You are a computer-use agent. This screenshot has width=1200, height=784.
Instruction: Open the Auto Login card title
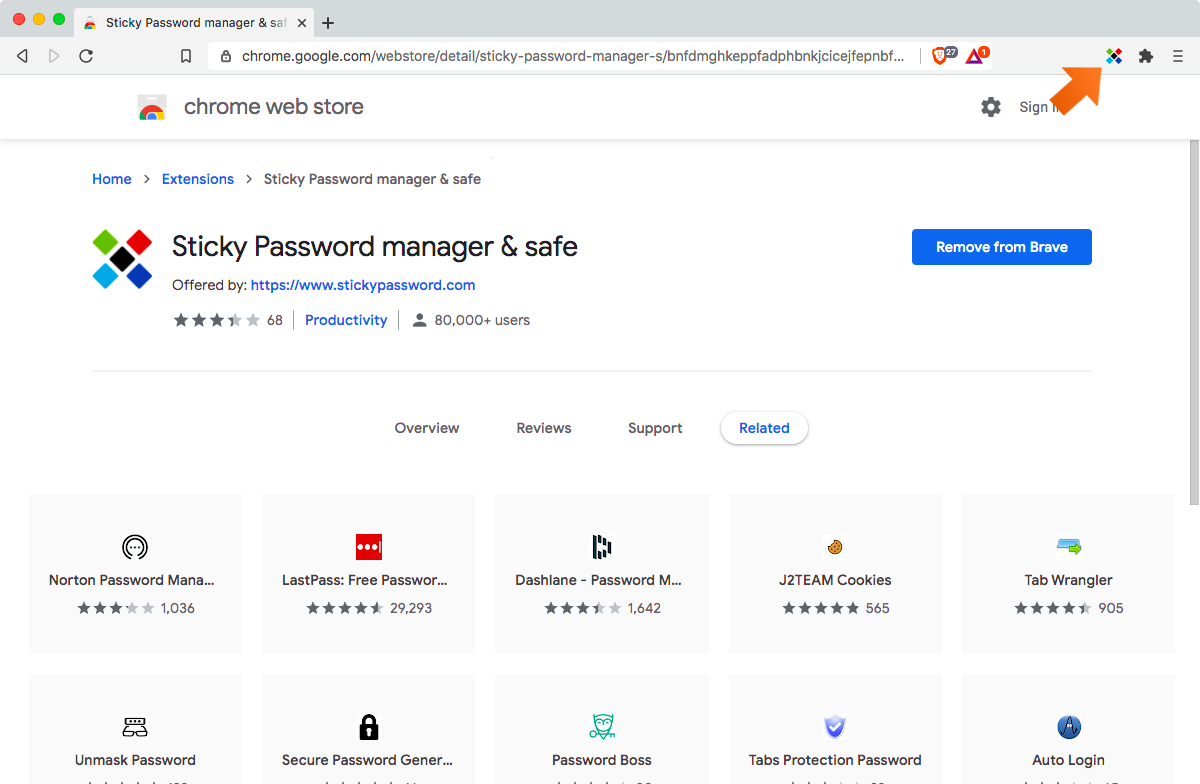[1068, 760]
